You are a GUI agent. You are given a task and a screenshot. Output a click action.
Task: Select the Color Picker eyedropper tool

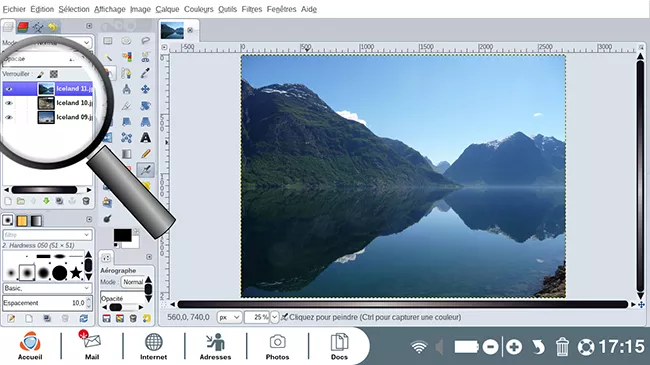145,73
